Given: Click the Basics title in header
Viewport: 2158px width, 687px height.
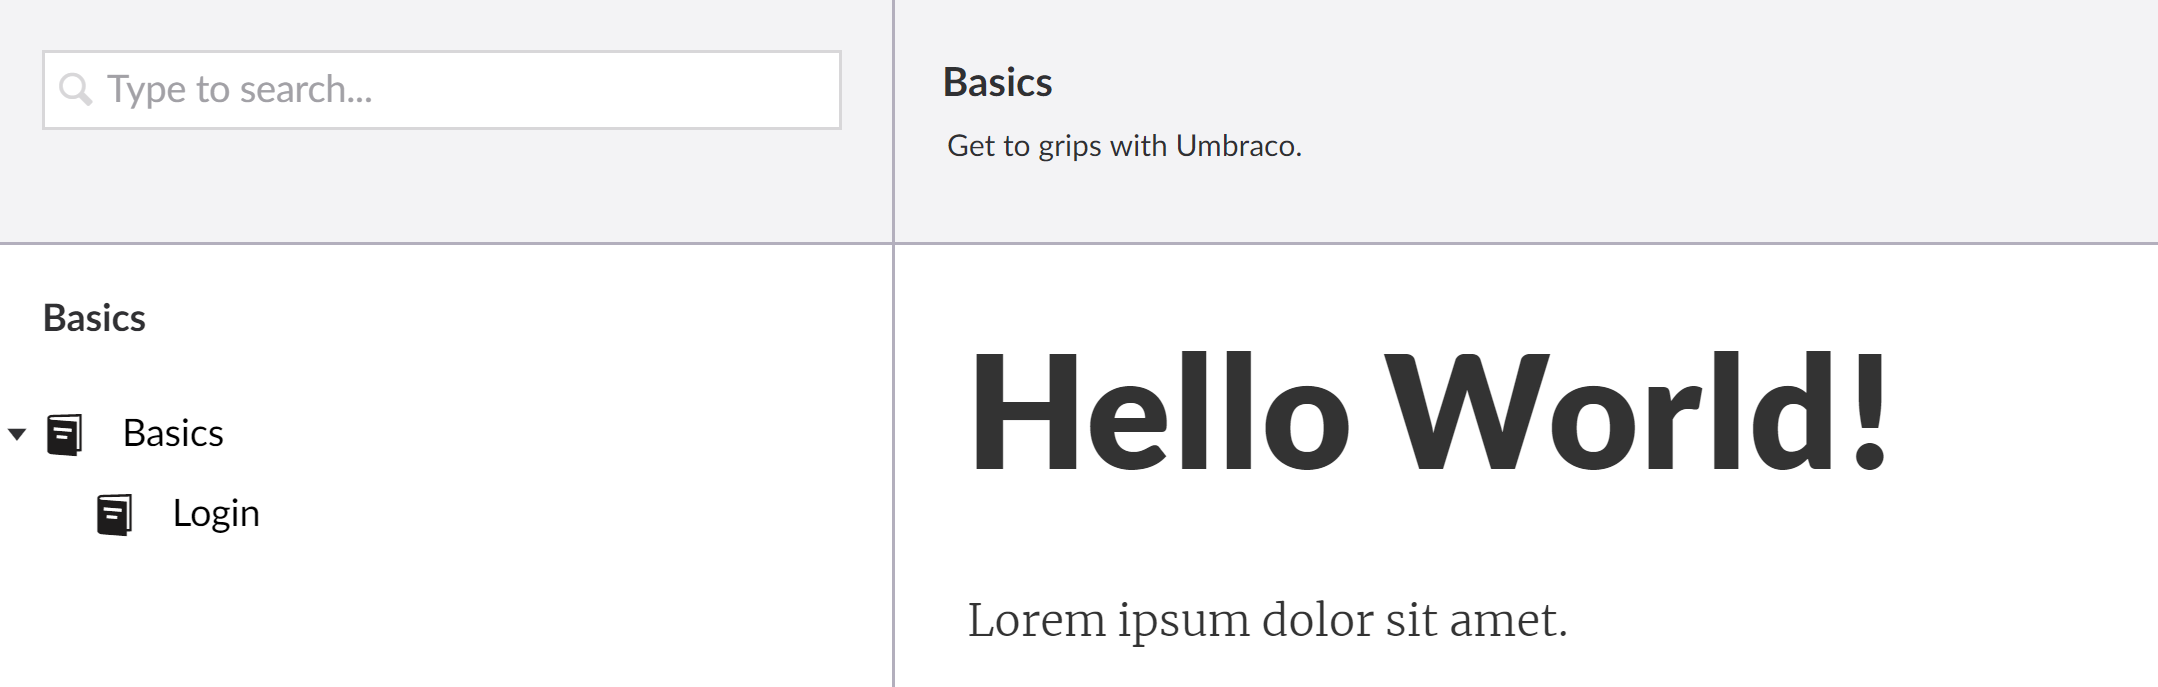Looking at the screenshot, I should click(997, 82).
